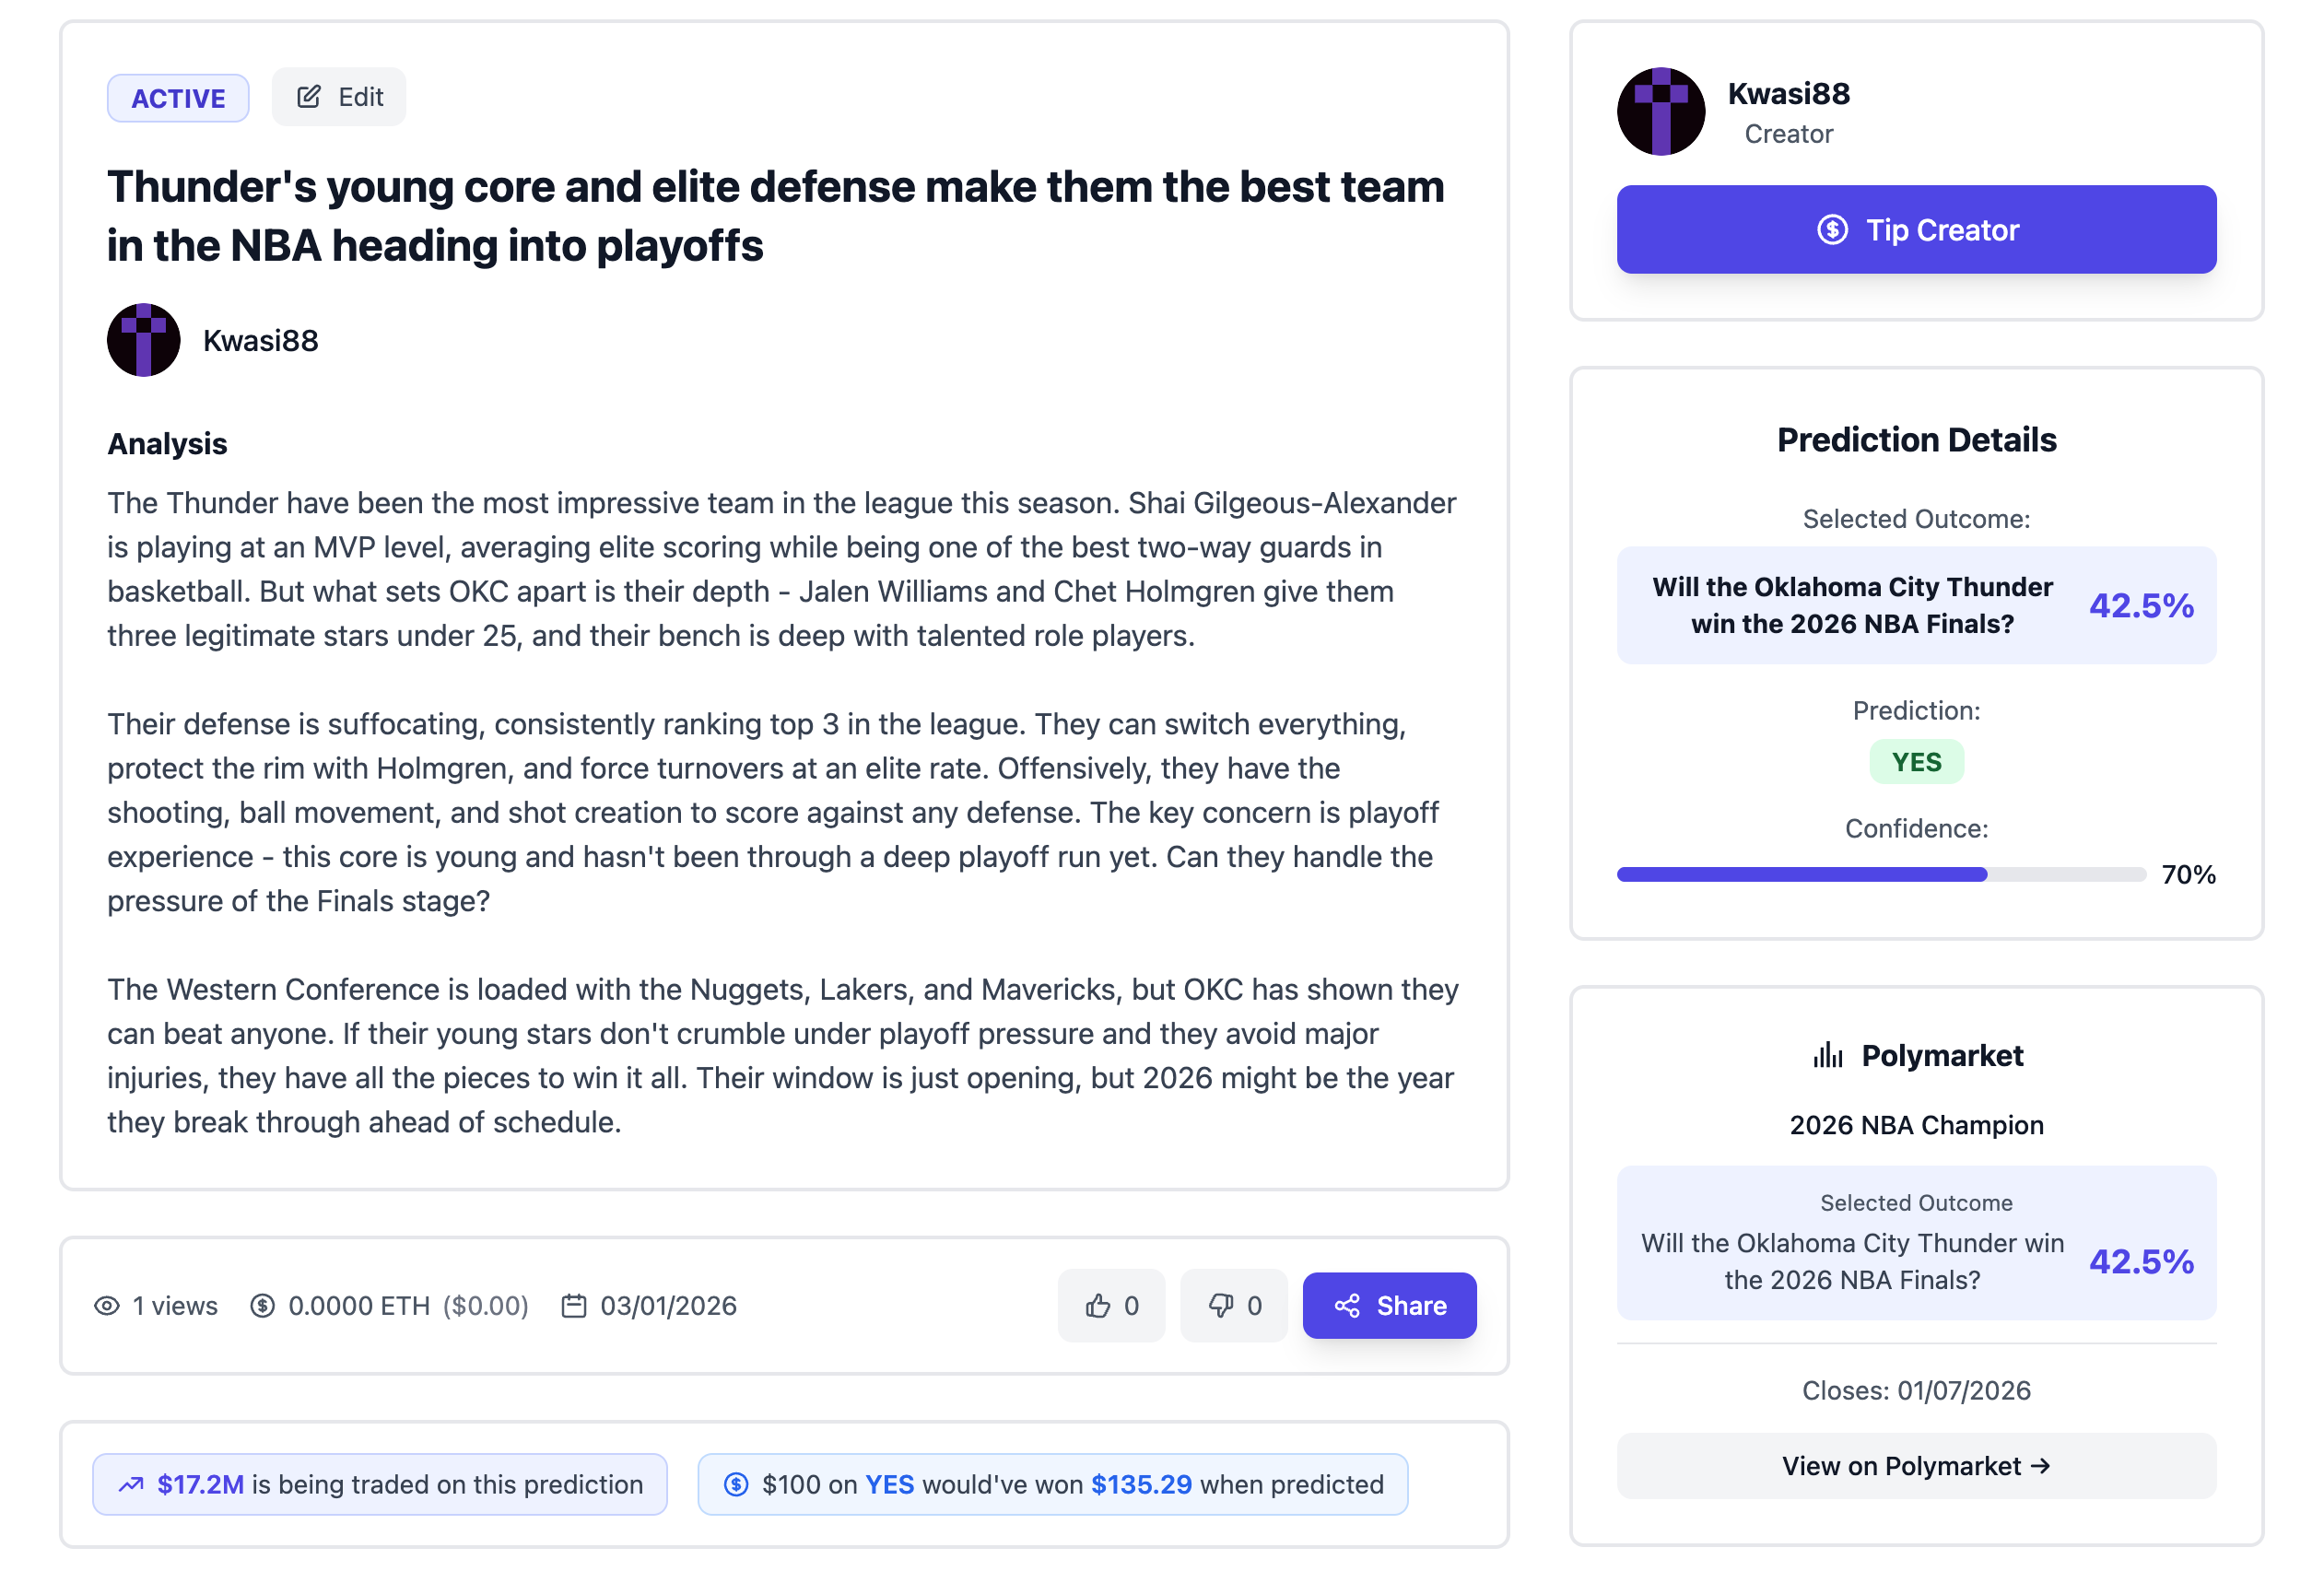Viewport: 2324px width, 1571px height.
Task: Select the thumbs up icon
Action: [x=1097, y=1305]
